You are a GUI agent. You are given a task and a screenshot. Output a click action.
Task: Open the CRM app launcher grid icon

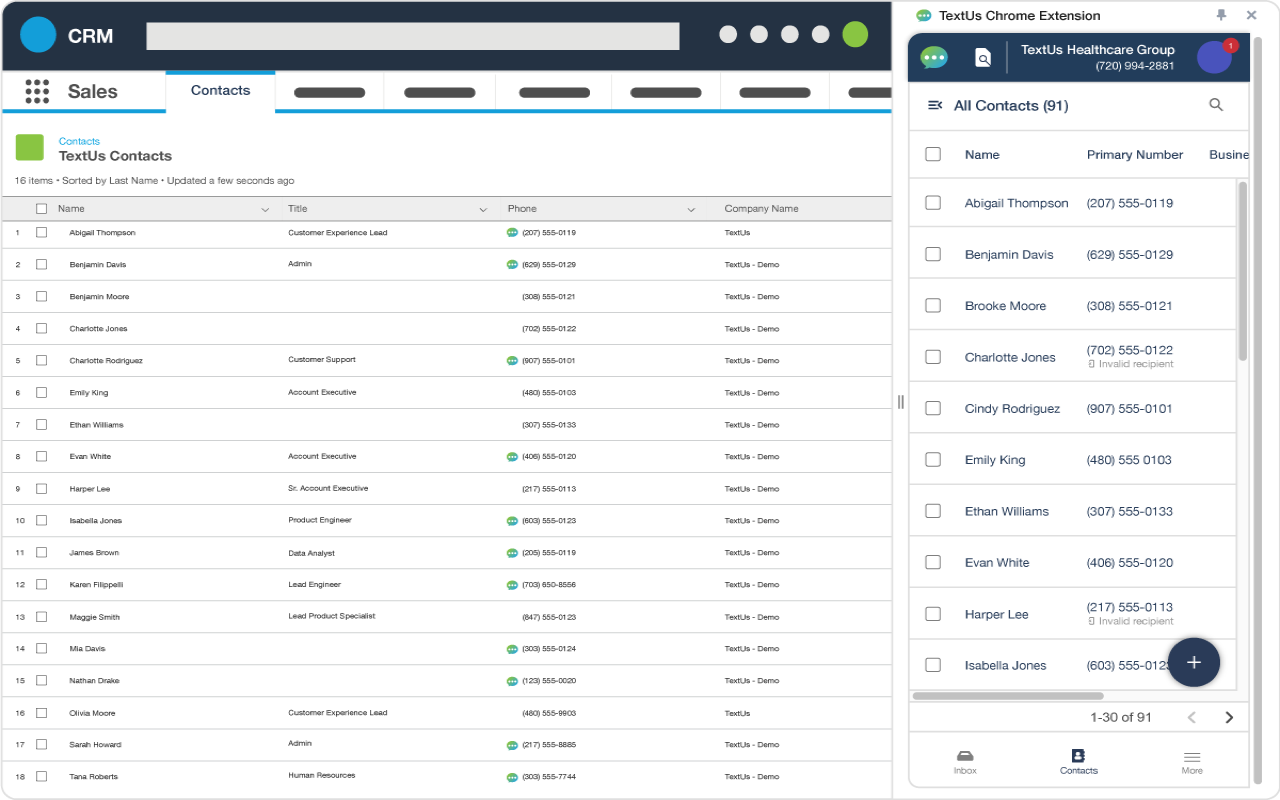(37, 91)
